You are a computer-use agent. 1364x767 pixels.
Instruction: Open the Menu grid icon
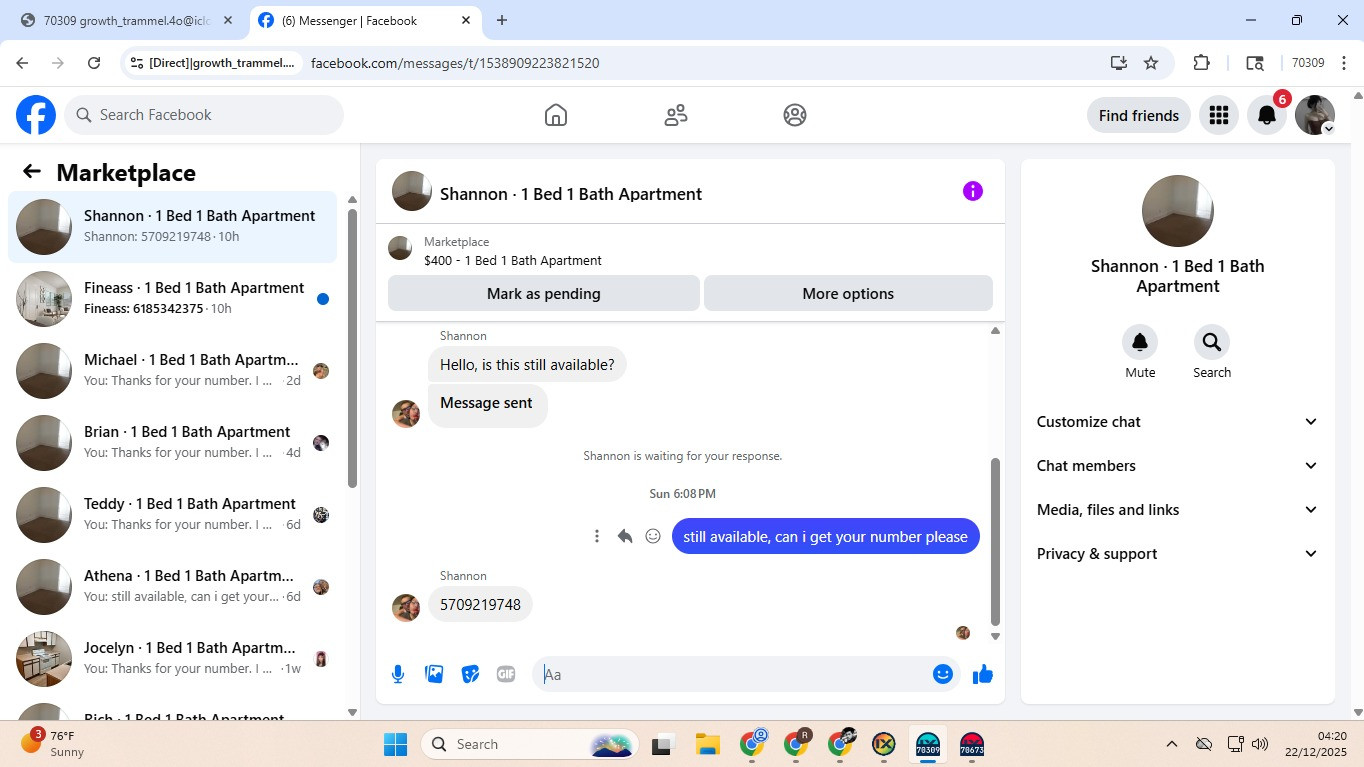coord(1218,115)
